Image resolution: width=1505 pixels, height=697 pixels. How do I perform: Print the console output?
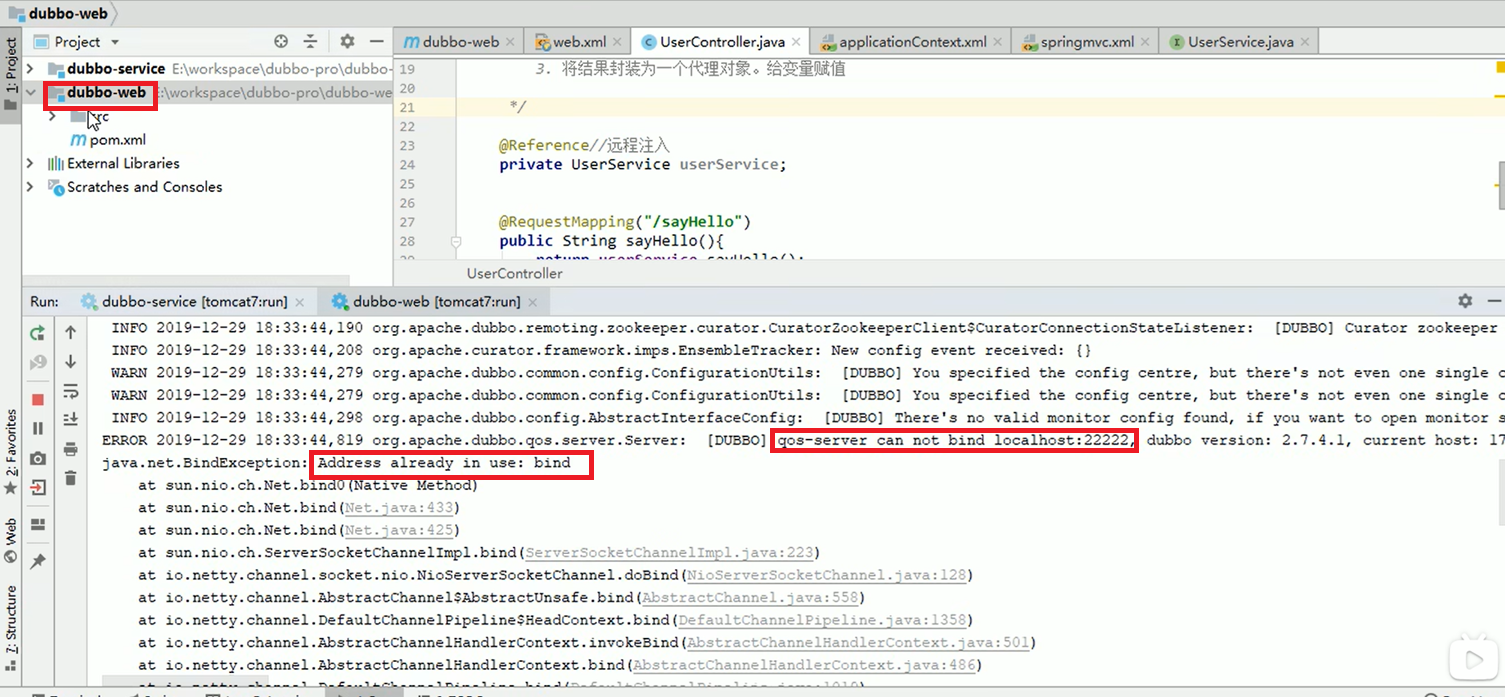(x=70, y=450)
